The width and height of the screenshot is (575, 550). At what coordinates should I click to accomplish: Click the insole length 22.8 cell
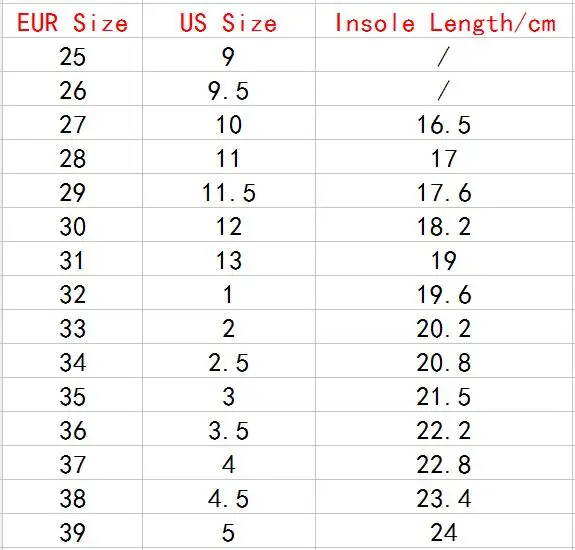click(x=444, y=463)
